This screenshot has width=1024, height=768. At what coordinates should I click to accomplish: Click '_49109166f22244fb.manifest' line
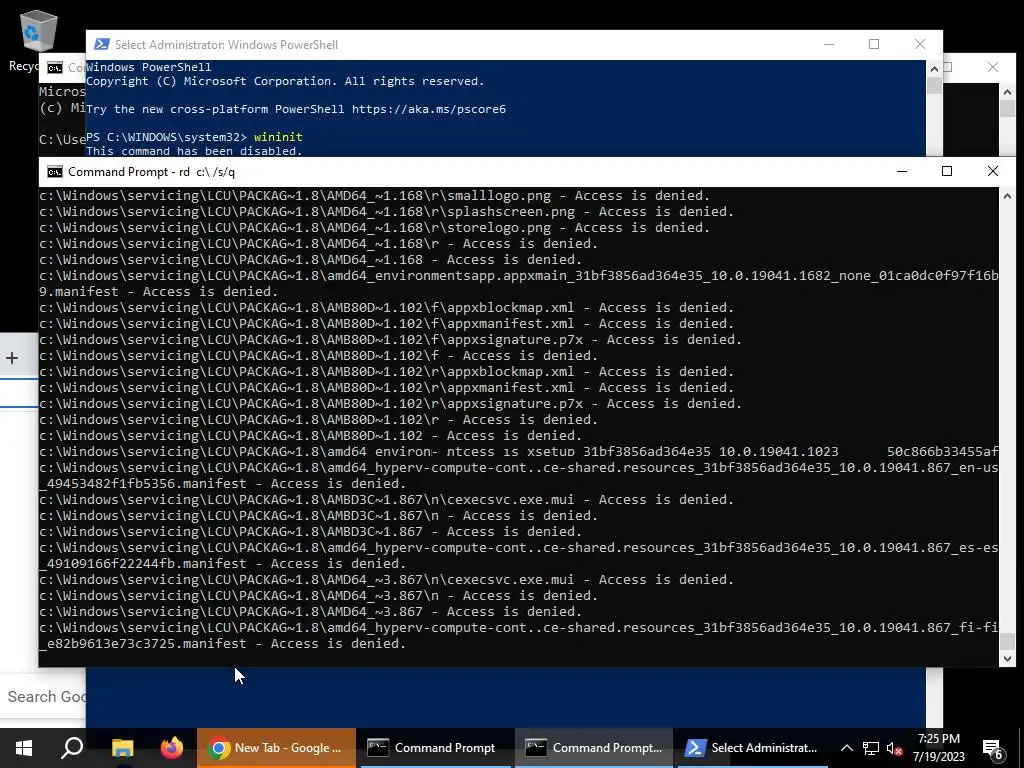(223, 564)
